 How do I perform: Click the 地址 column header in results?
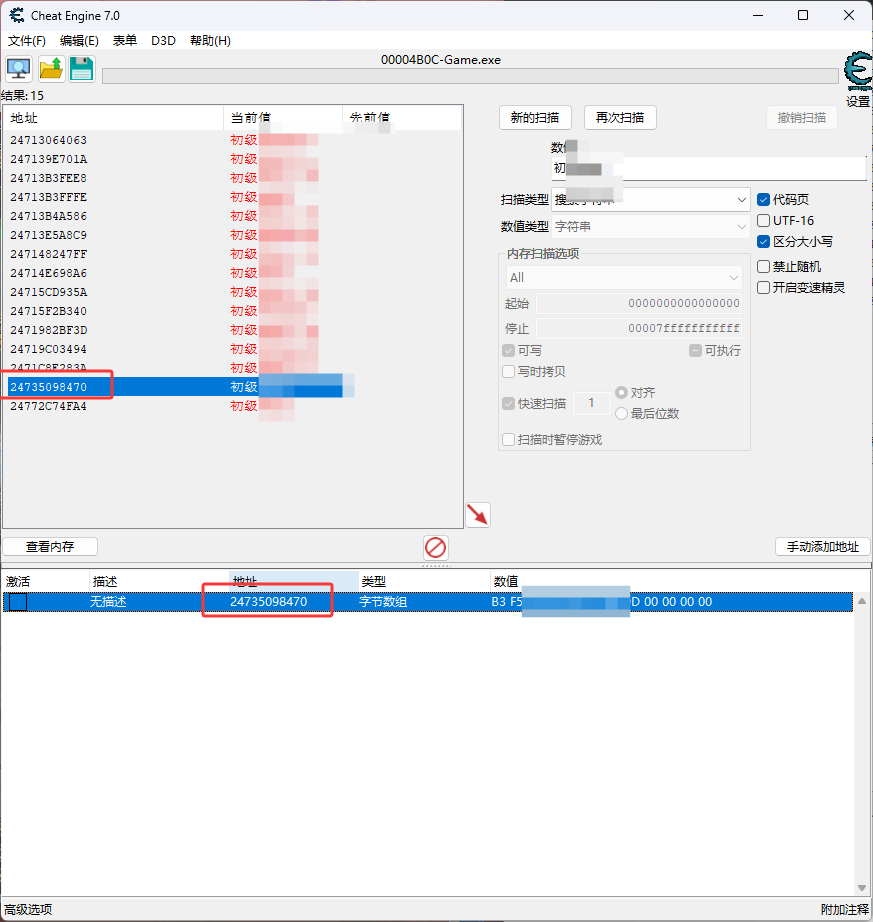click(113, 118)
